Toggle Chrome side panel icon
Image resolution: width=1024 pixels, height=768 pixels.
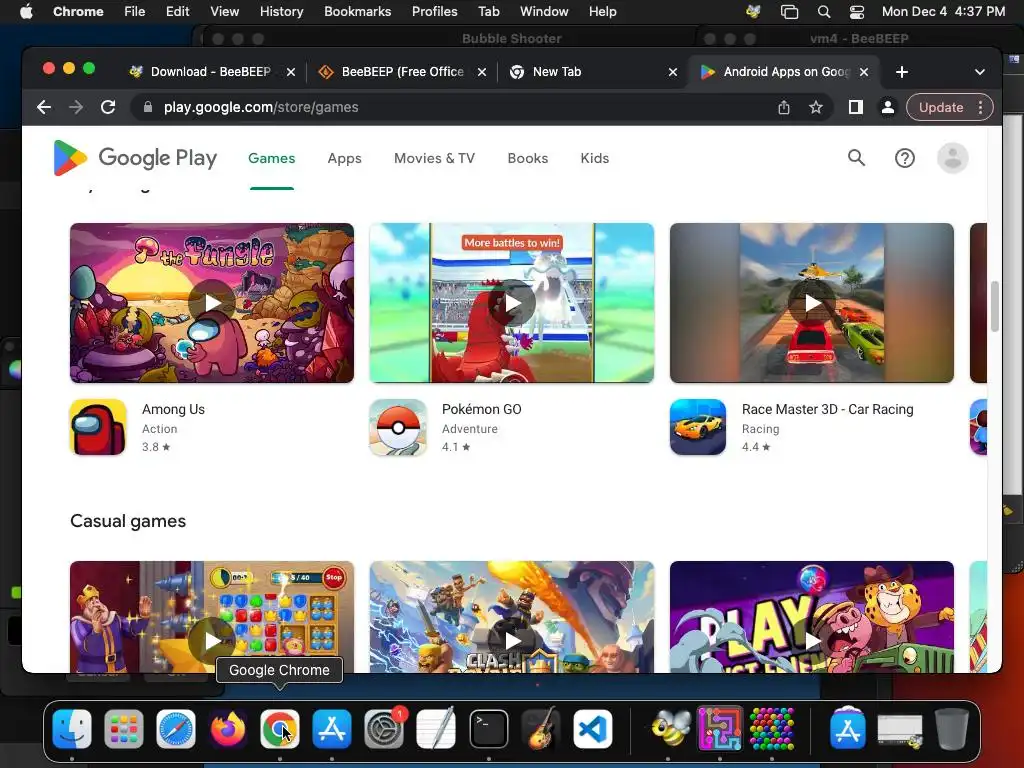(856, 107)
